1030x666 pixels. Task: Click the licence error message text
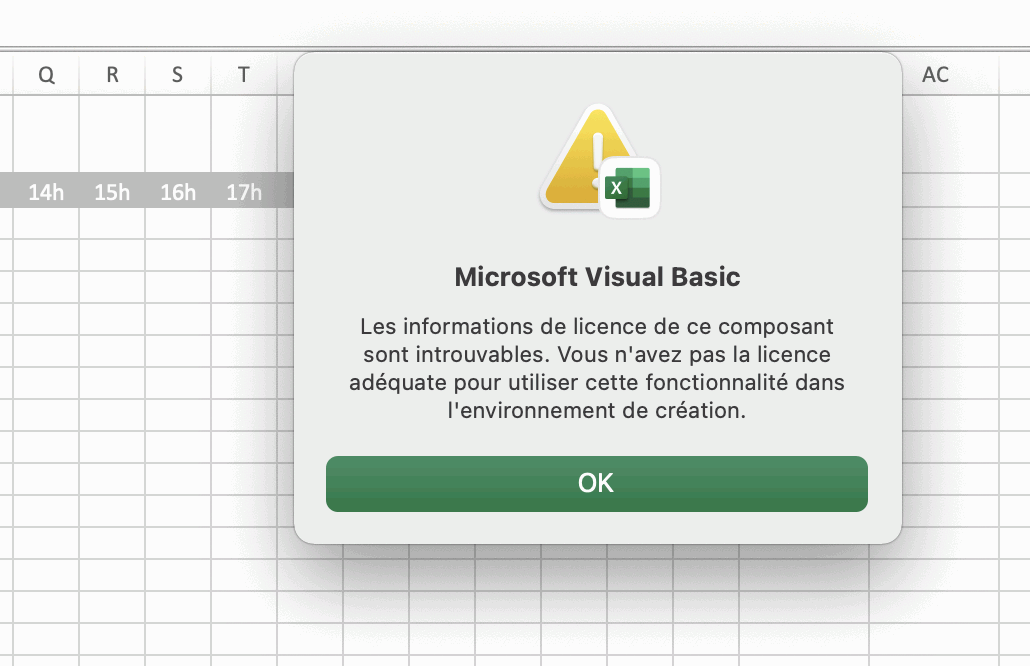597,369
